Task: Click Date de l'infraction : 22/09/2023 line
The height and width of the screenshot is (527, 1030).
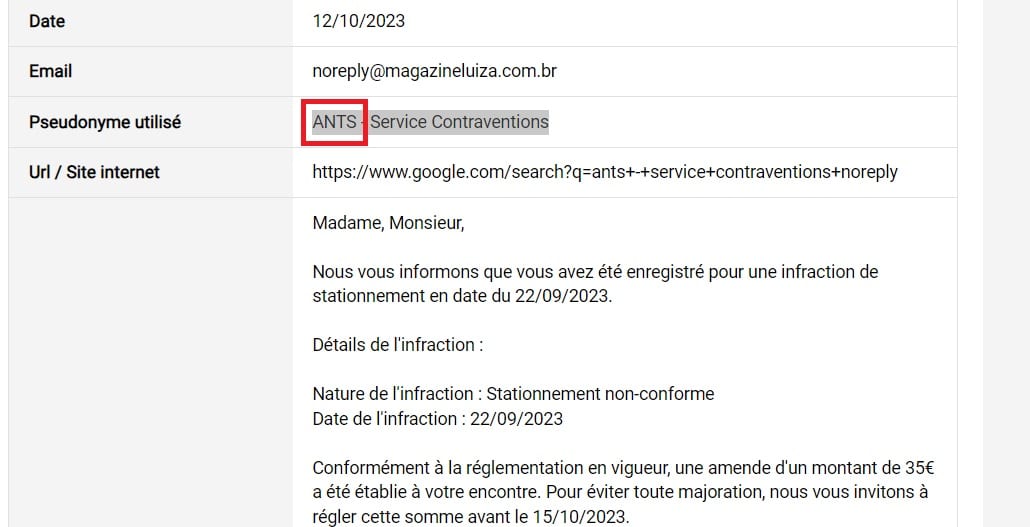Action: coord(437,419)
